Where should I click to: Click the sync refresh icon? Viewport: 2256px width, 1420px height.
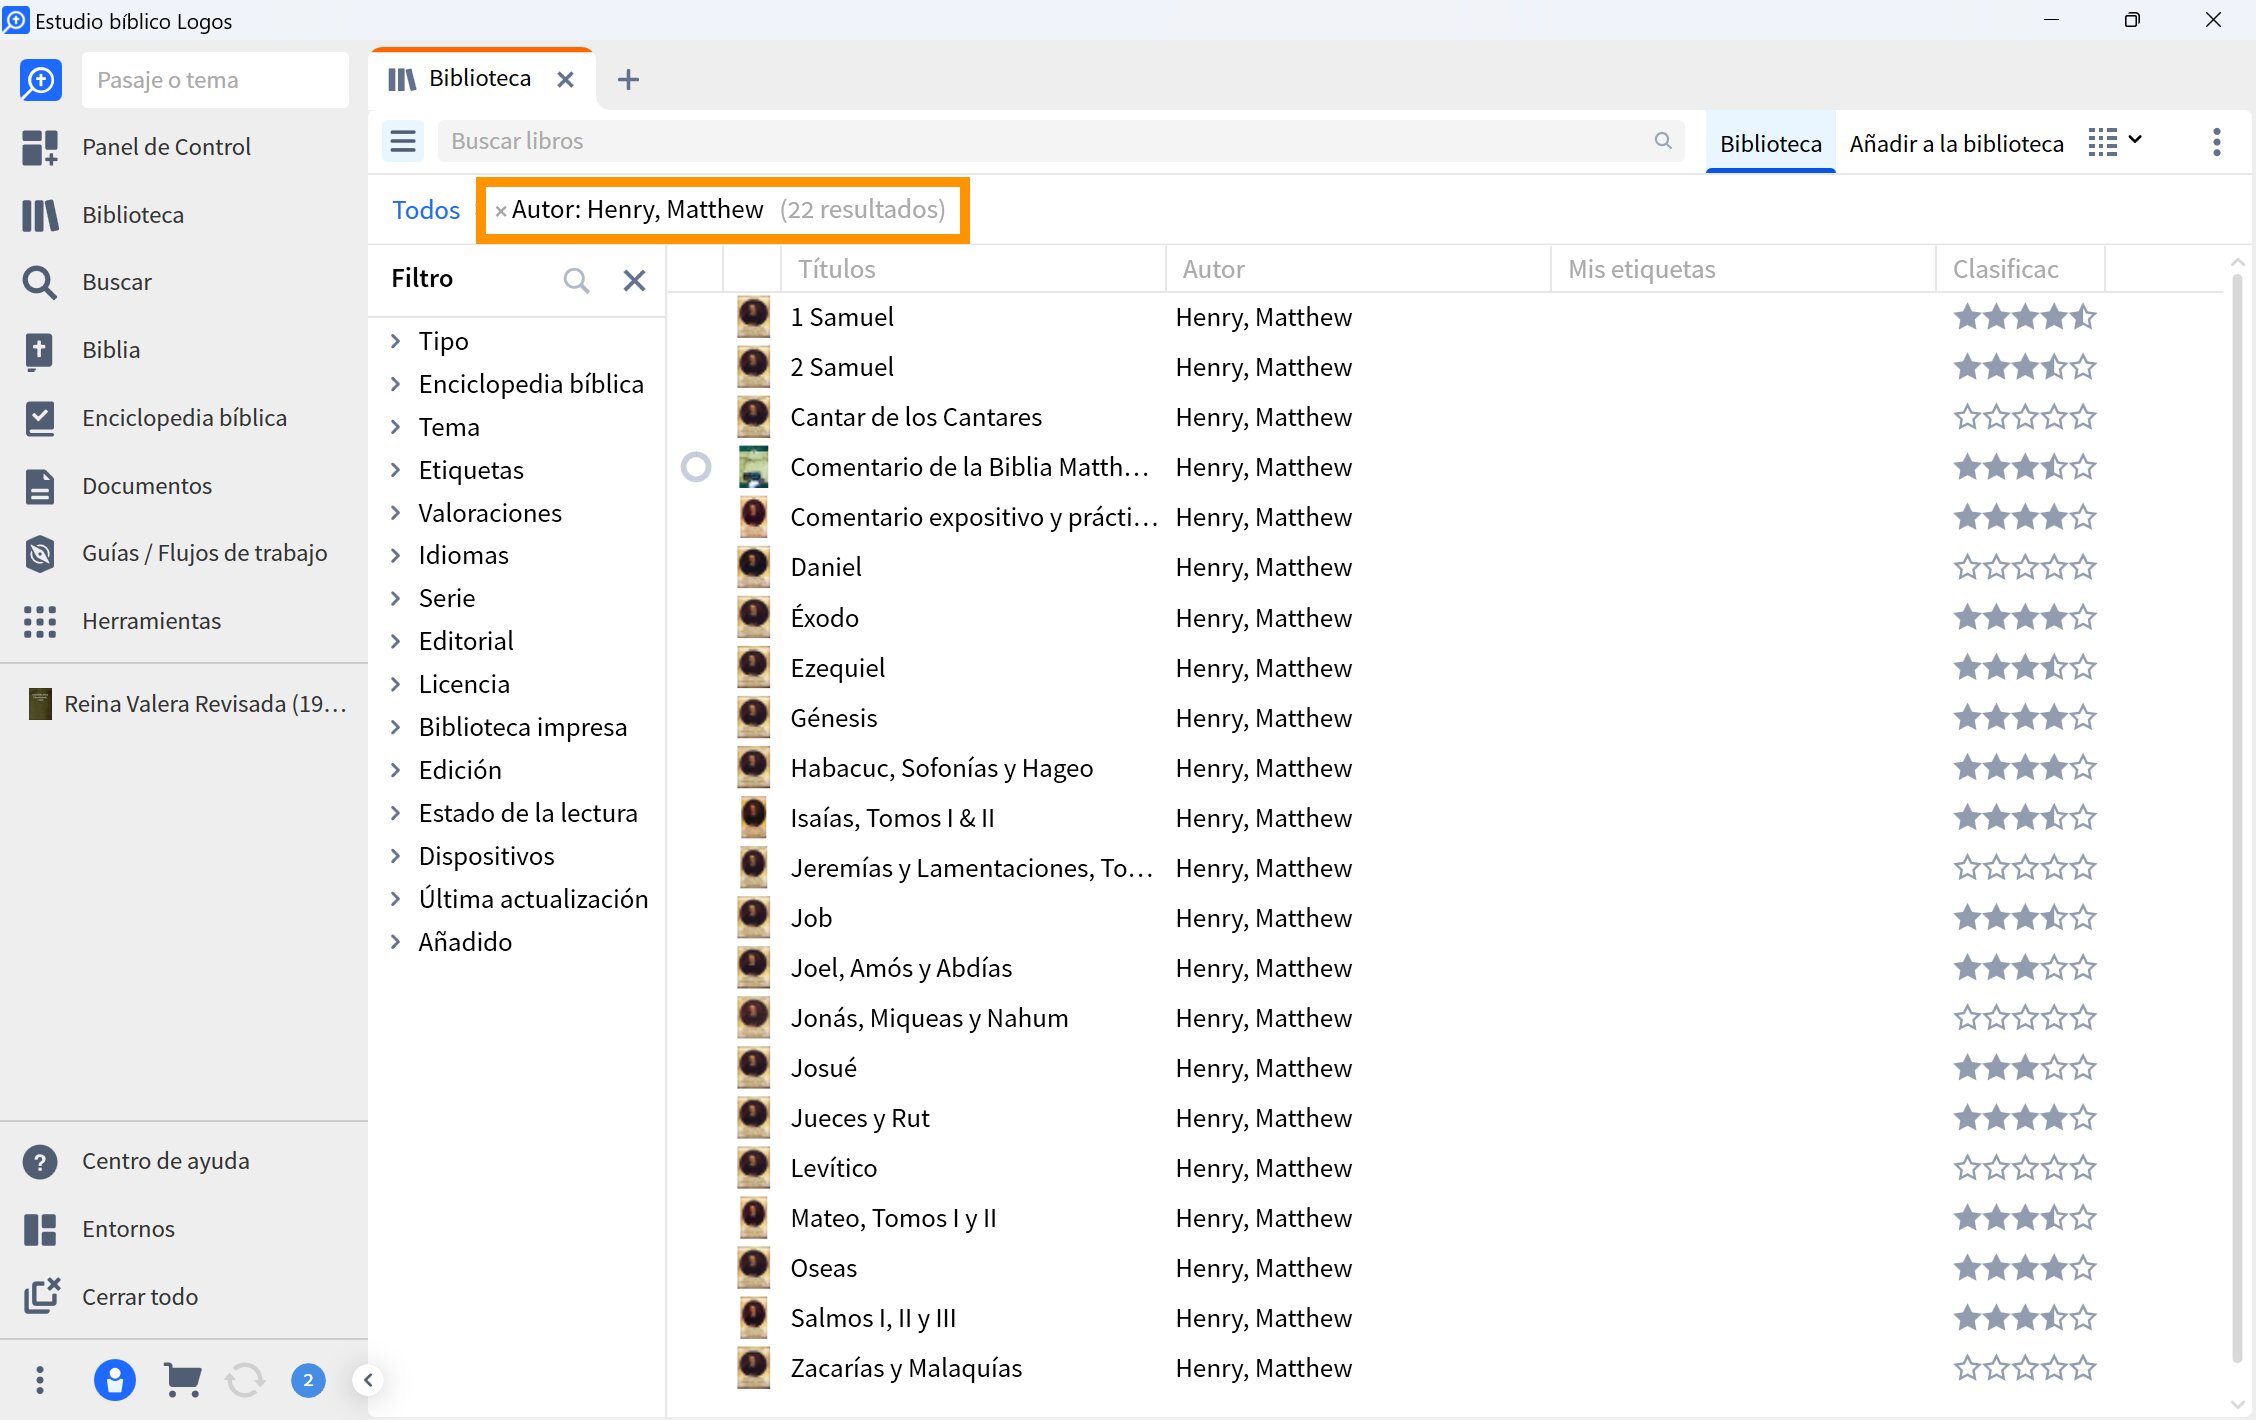[x=245, y=1380]
